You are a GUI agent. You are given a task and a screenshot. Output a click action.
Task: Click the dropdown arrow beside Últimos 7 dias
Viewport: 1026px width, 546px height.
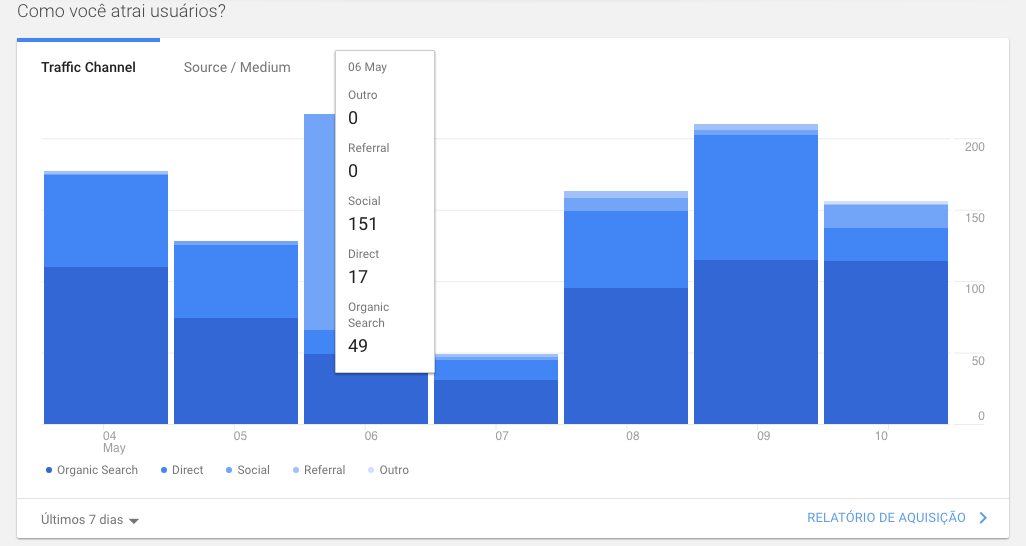click(x=134, y=520)
